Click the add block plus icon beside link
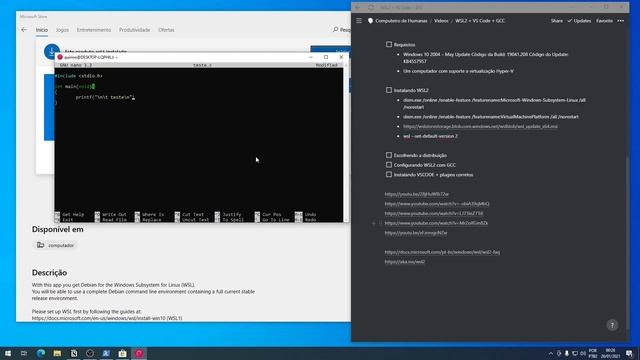The height and width of the screenshot is (360, 640). coord(373,223)
